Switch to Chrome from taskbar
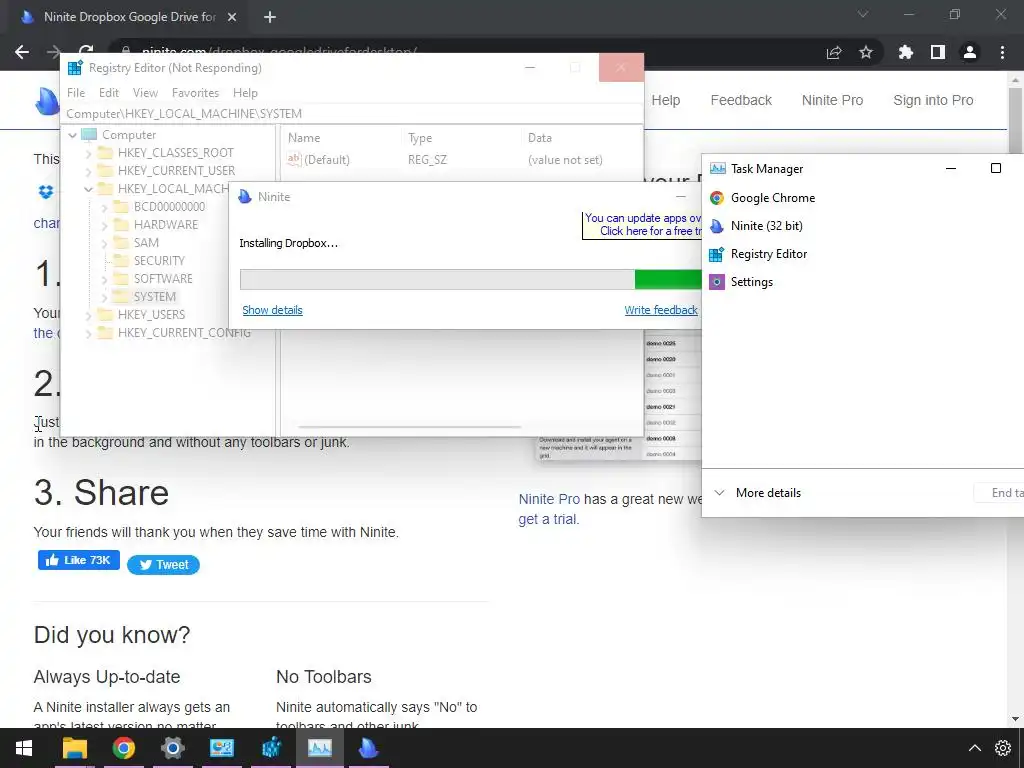The image size is (1024, 768). tap(123, 748)
